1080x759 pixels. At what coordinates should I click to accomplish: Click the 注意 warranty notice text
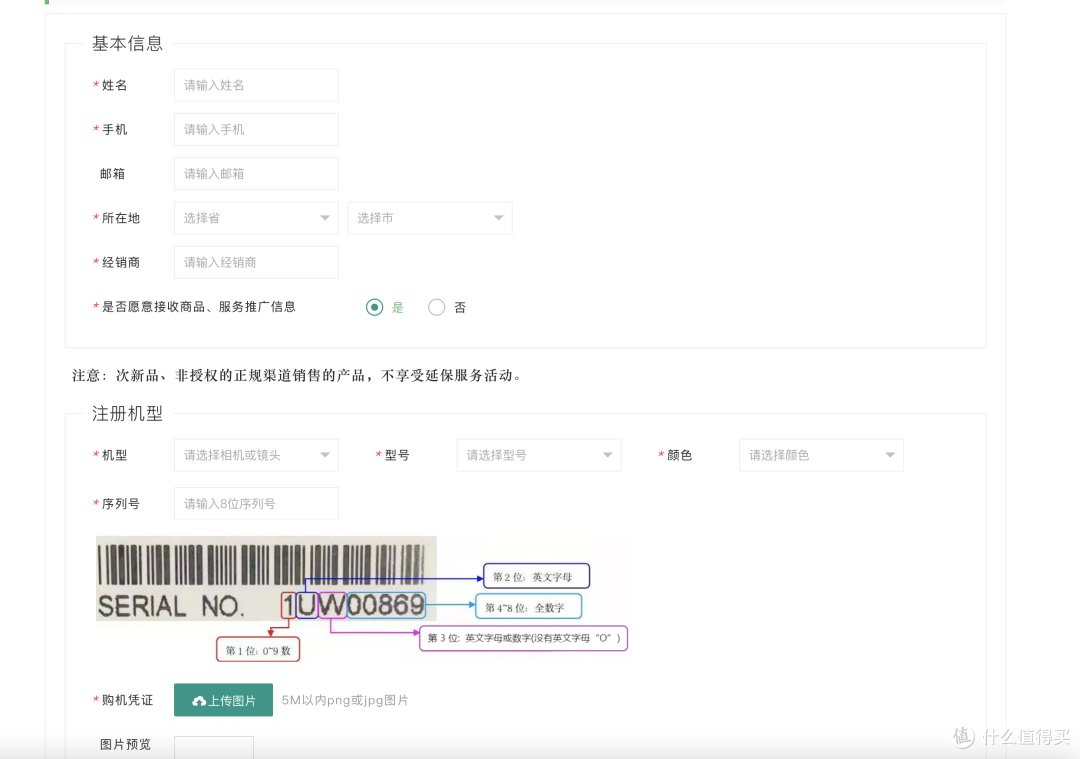tap(298, 375)
